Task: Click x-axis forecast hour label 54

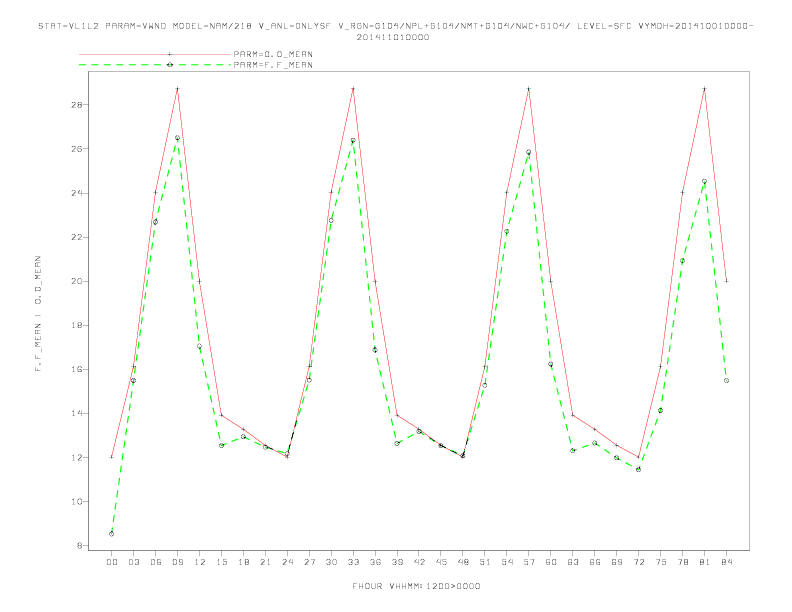Action: click(x=507, y=562)
